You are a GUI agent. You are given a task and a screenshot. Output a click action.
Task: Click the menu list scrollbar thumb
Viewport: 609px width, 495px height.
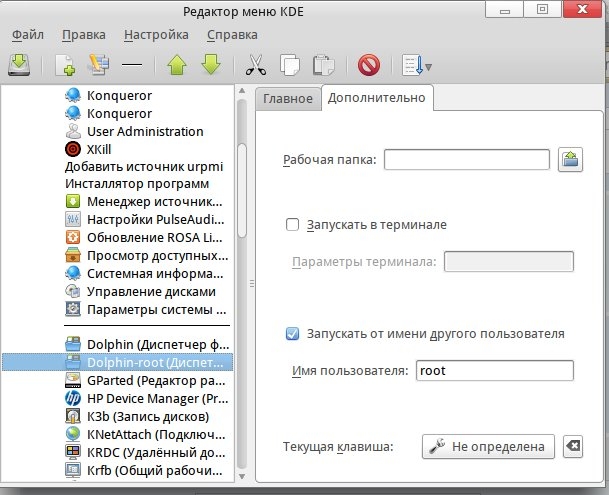(x=242, y=190)
